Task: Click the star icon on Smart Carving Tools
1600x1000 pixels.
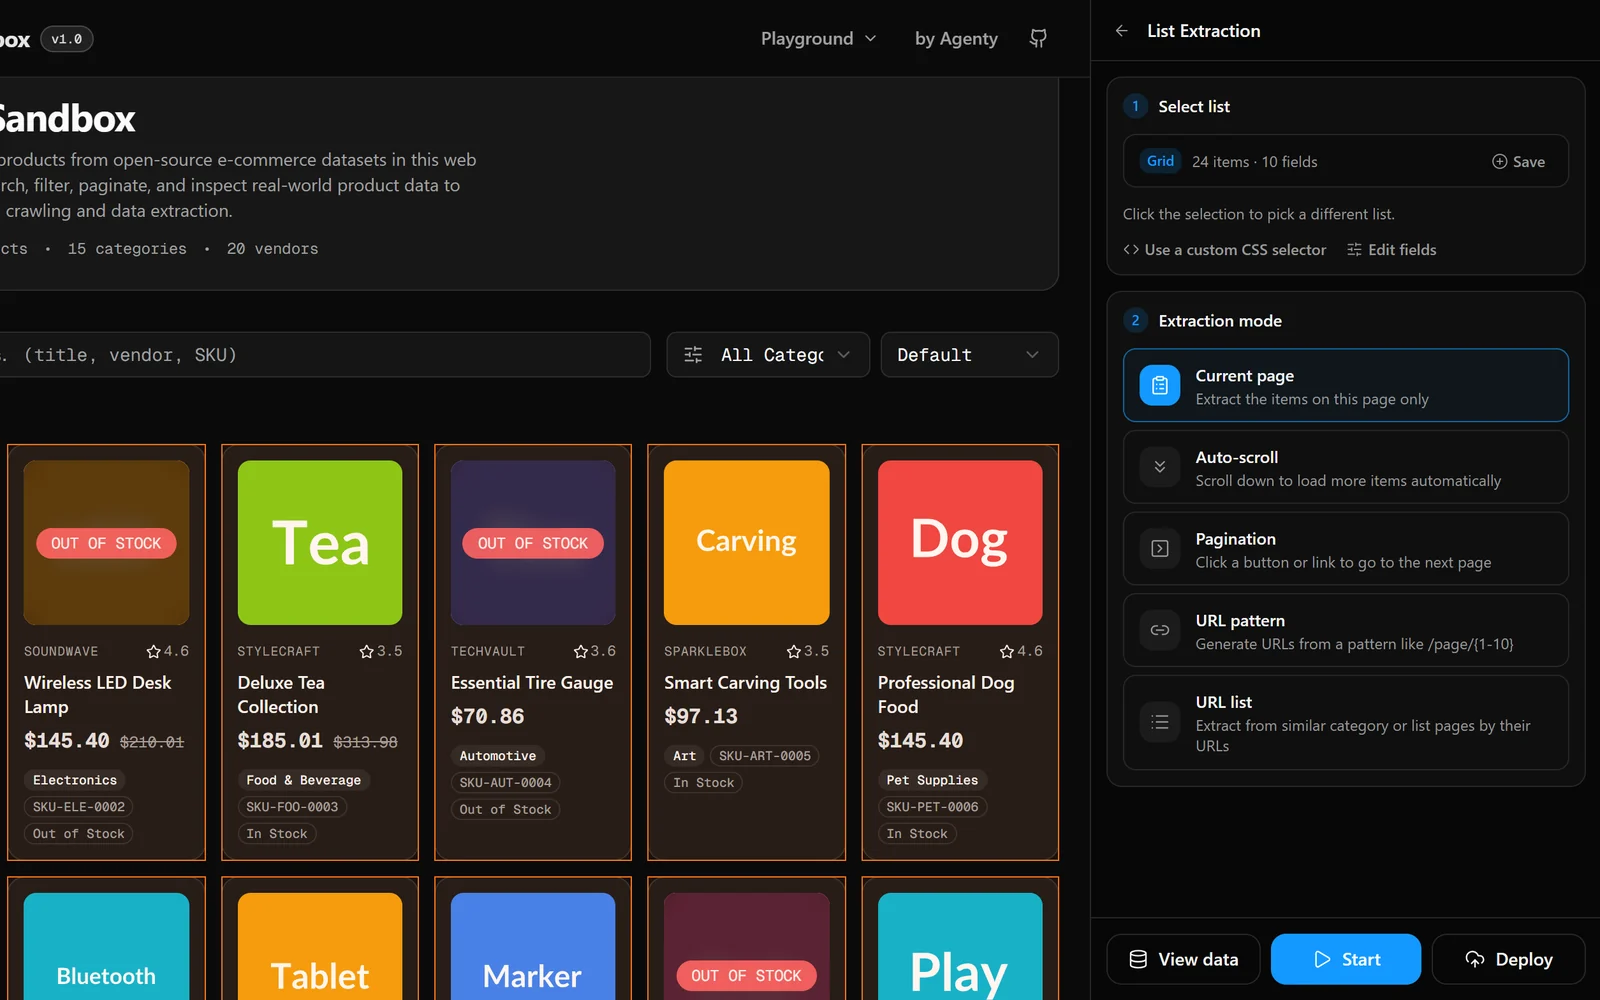Action: [x=794, y=651]
